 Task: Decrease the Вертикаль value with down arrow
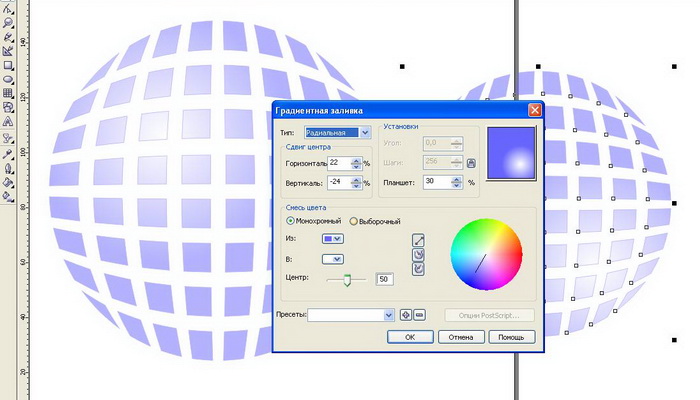tap(356, 186)
